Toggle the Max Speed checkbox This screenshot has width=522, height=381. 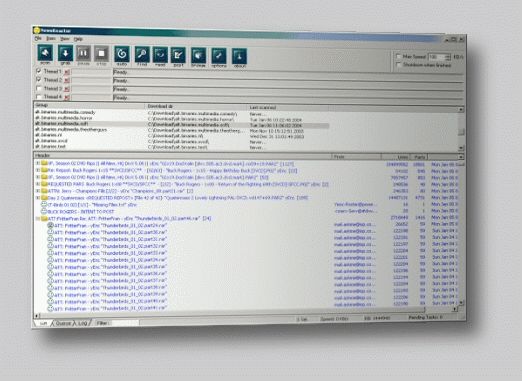point(398,56)
